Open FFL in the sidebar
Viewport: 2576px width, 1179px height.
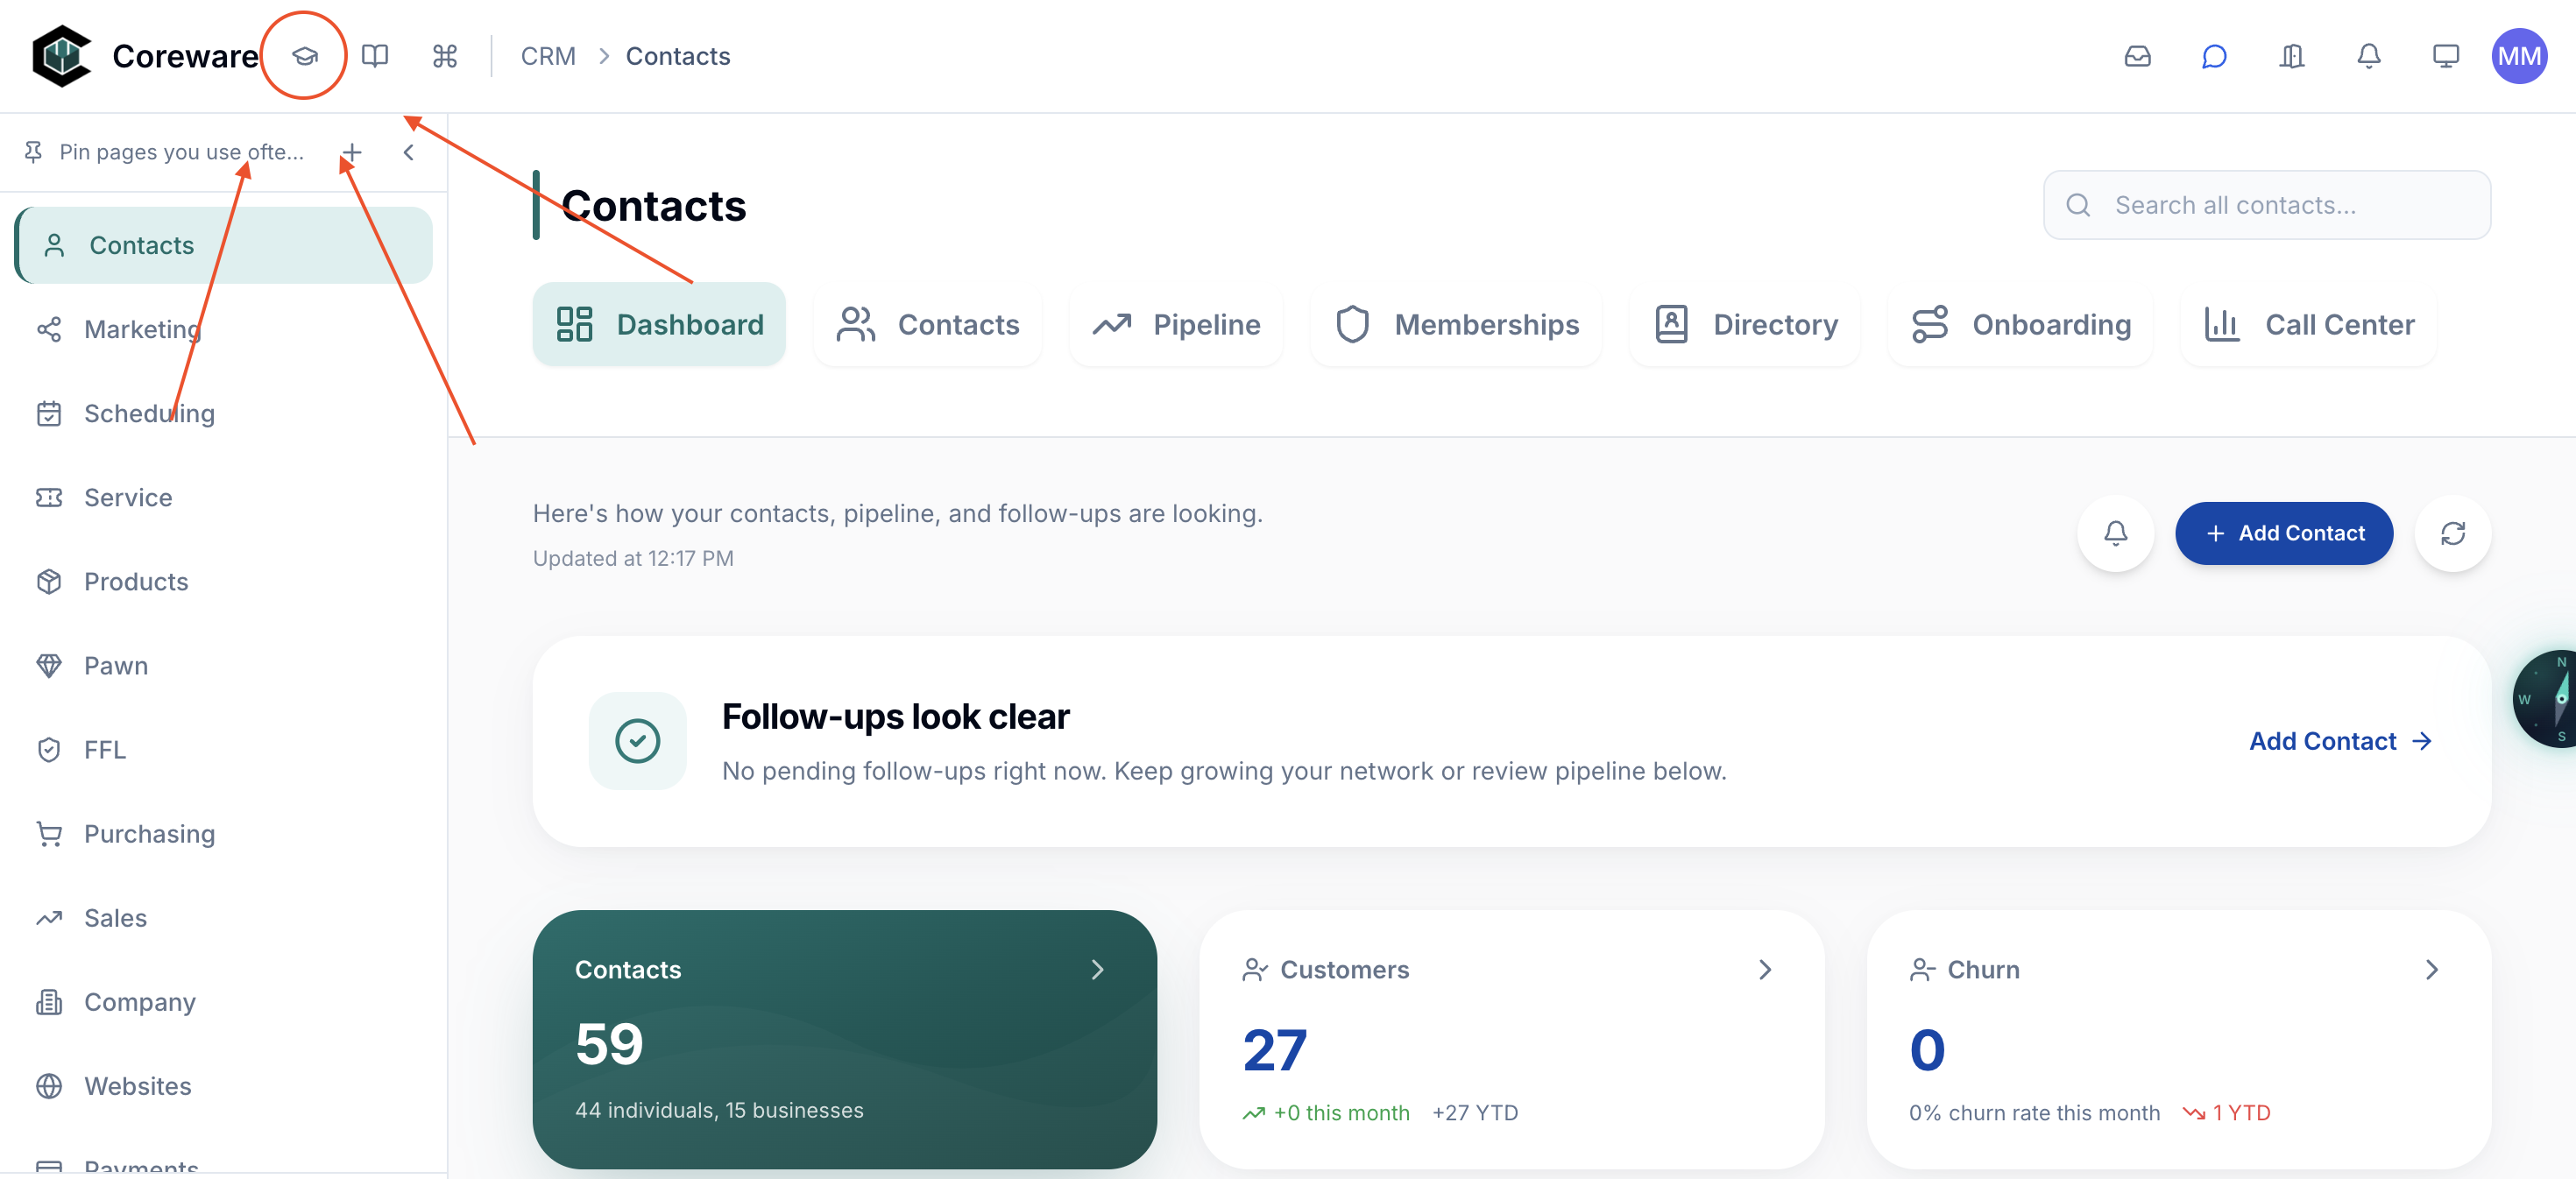point(224,749)
